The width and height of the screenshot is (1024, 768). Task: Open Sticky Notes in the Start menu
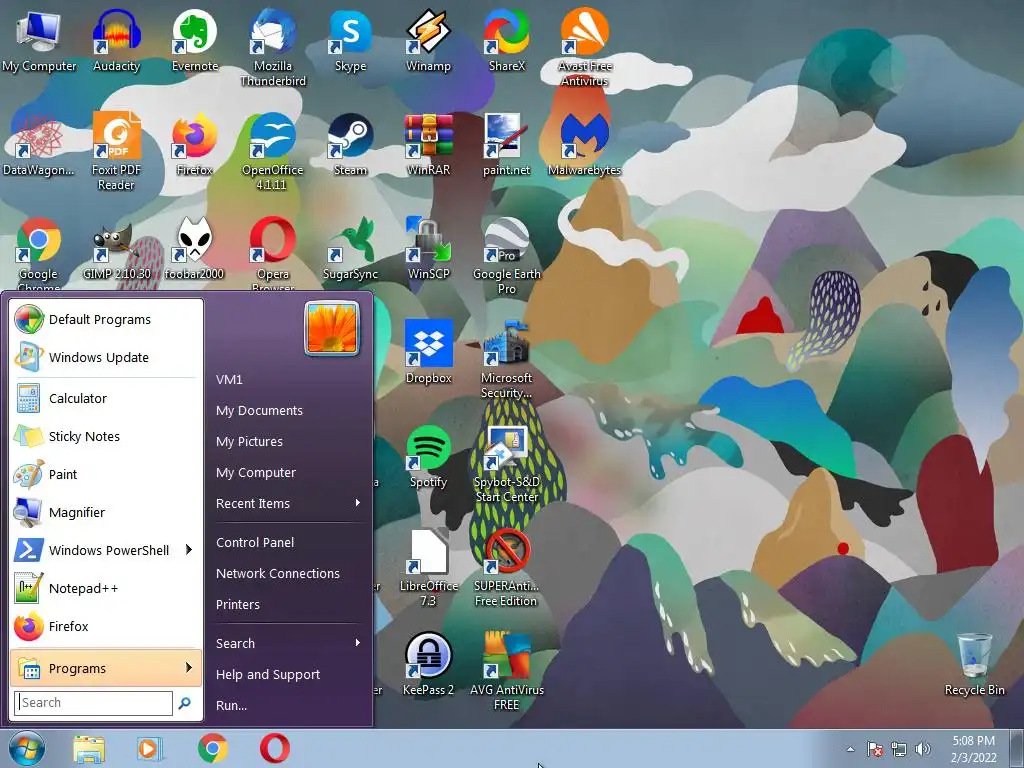point(106,436)
